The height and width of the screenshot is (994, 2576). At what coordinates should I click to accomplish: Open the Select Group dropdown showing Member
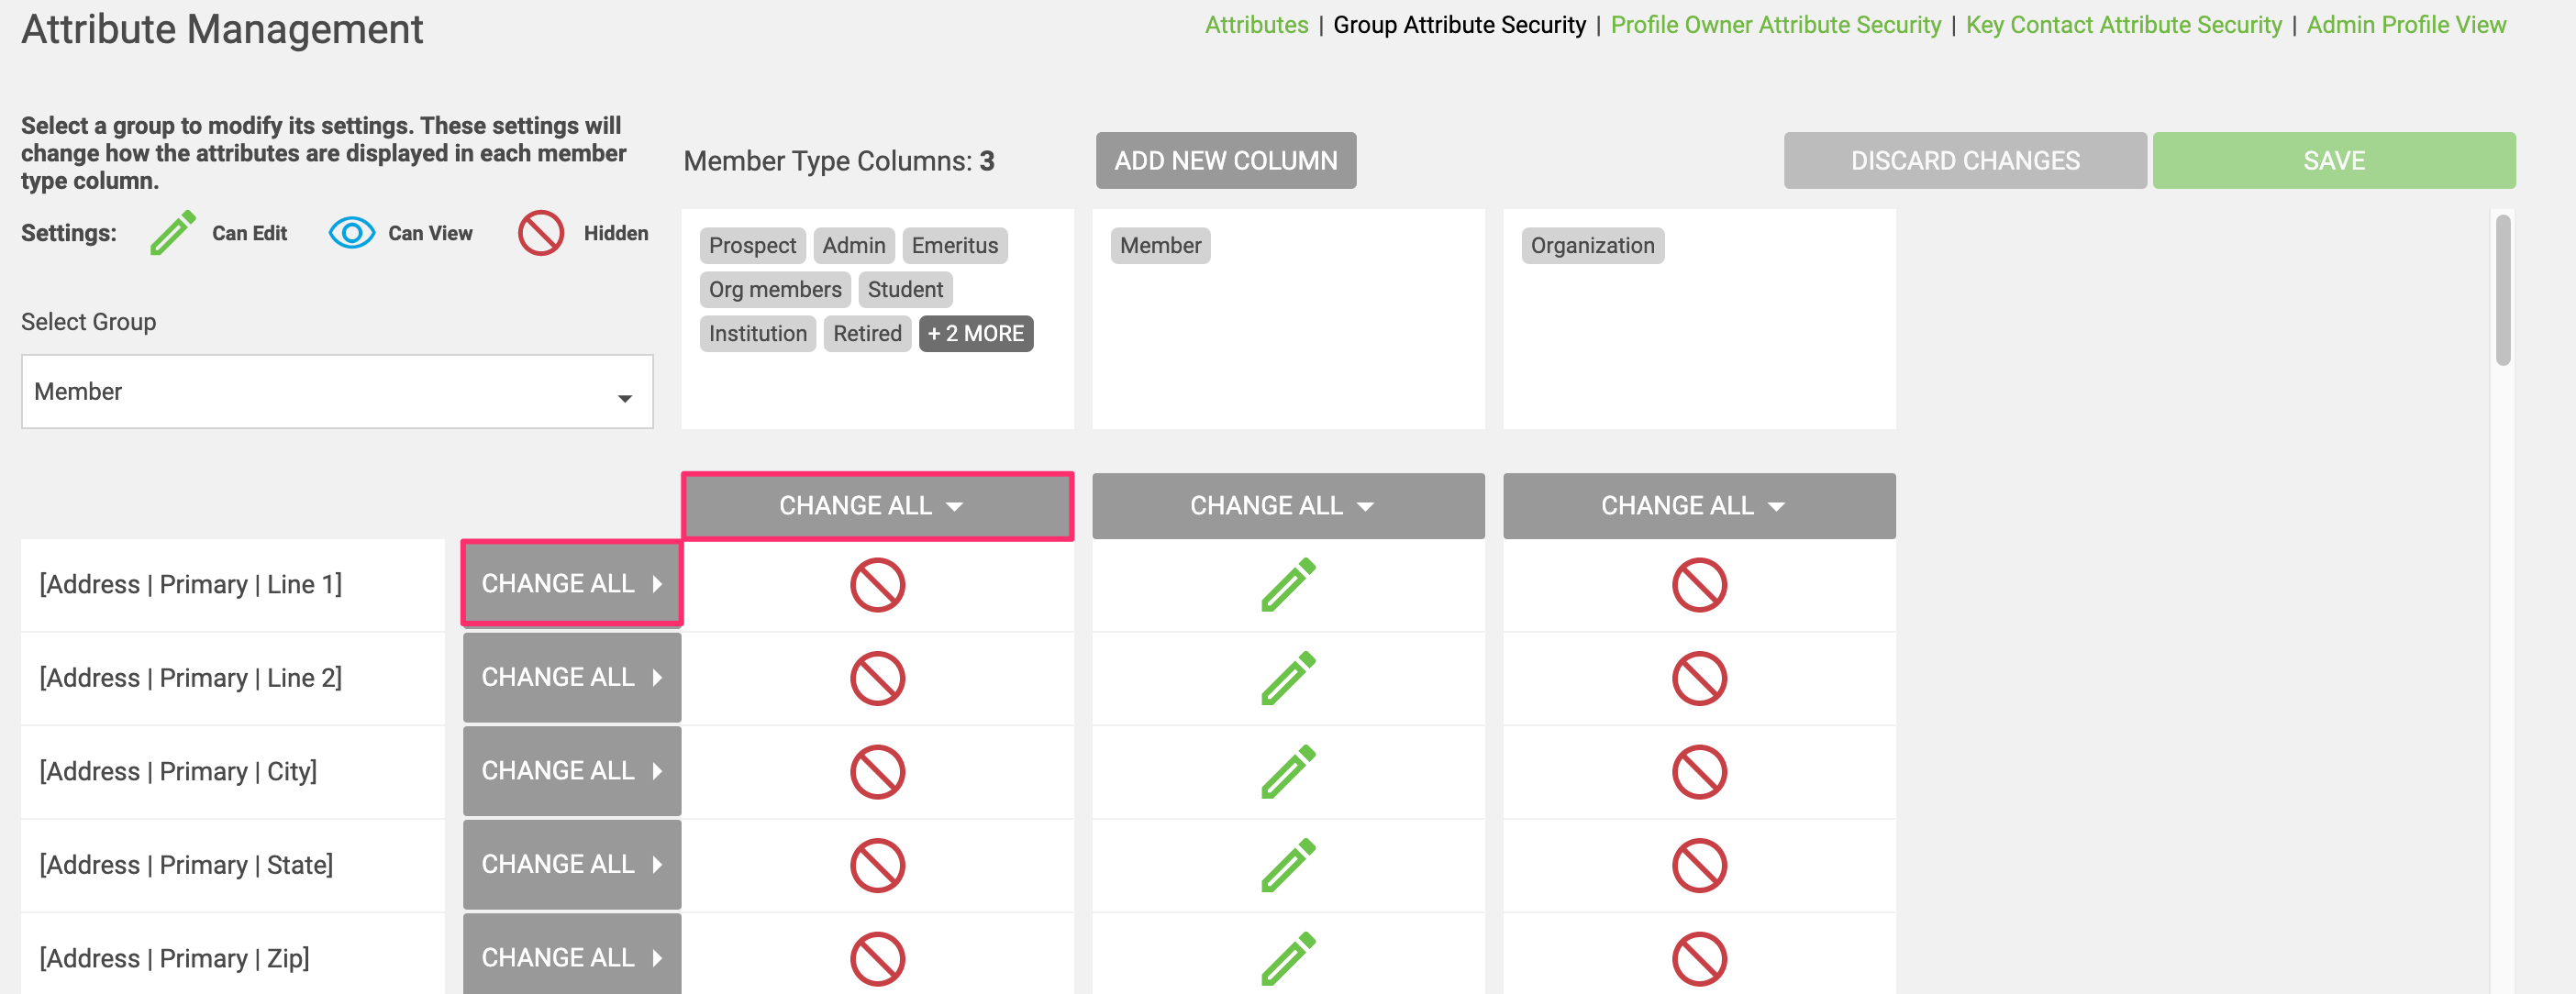[x=337, y=392]
